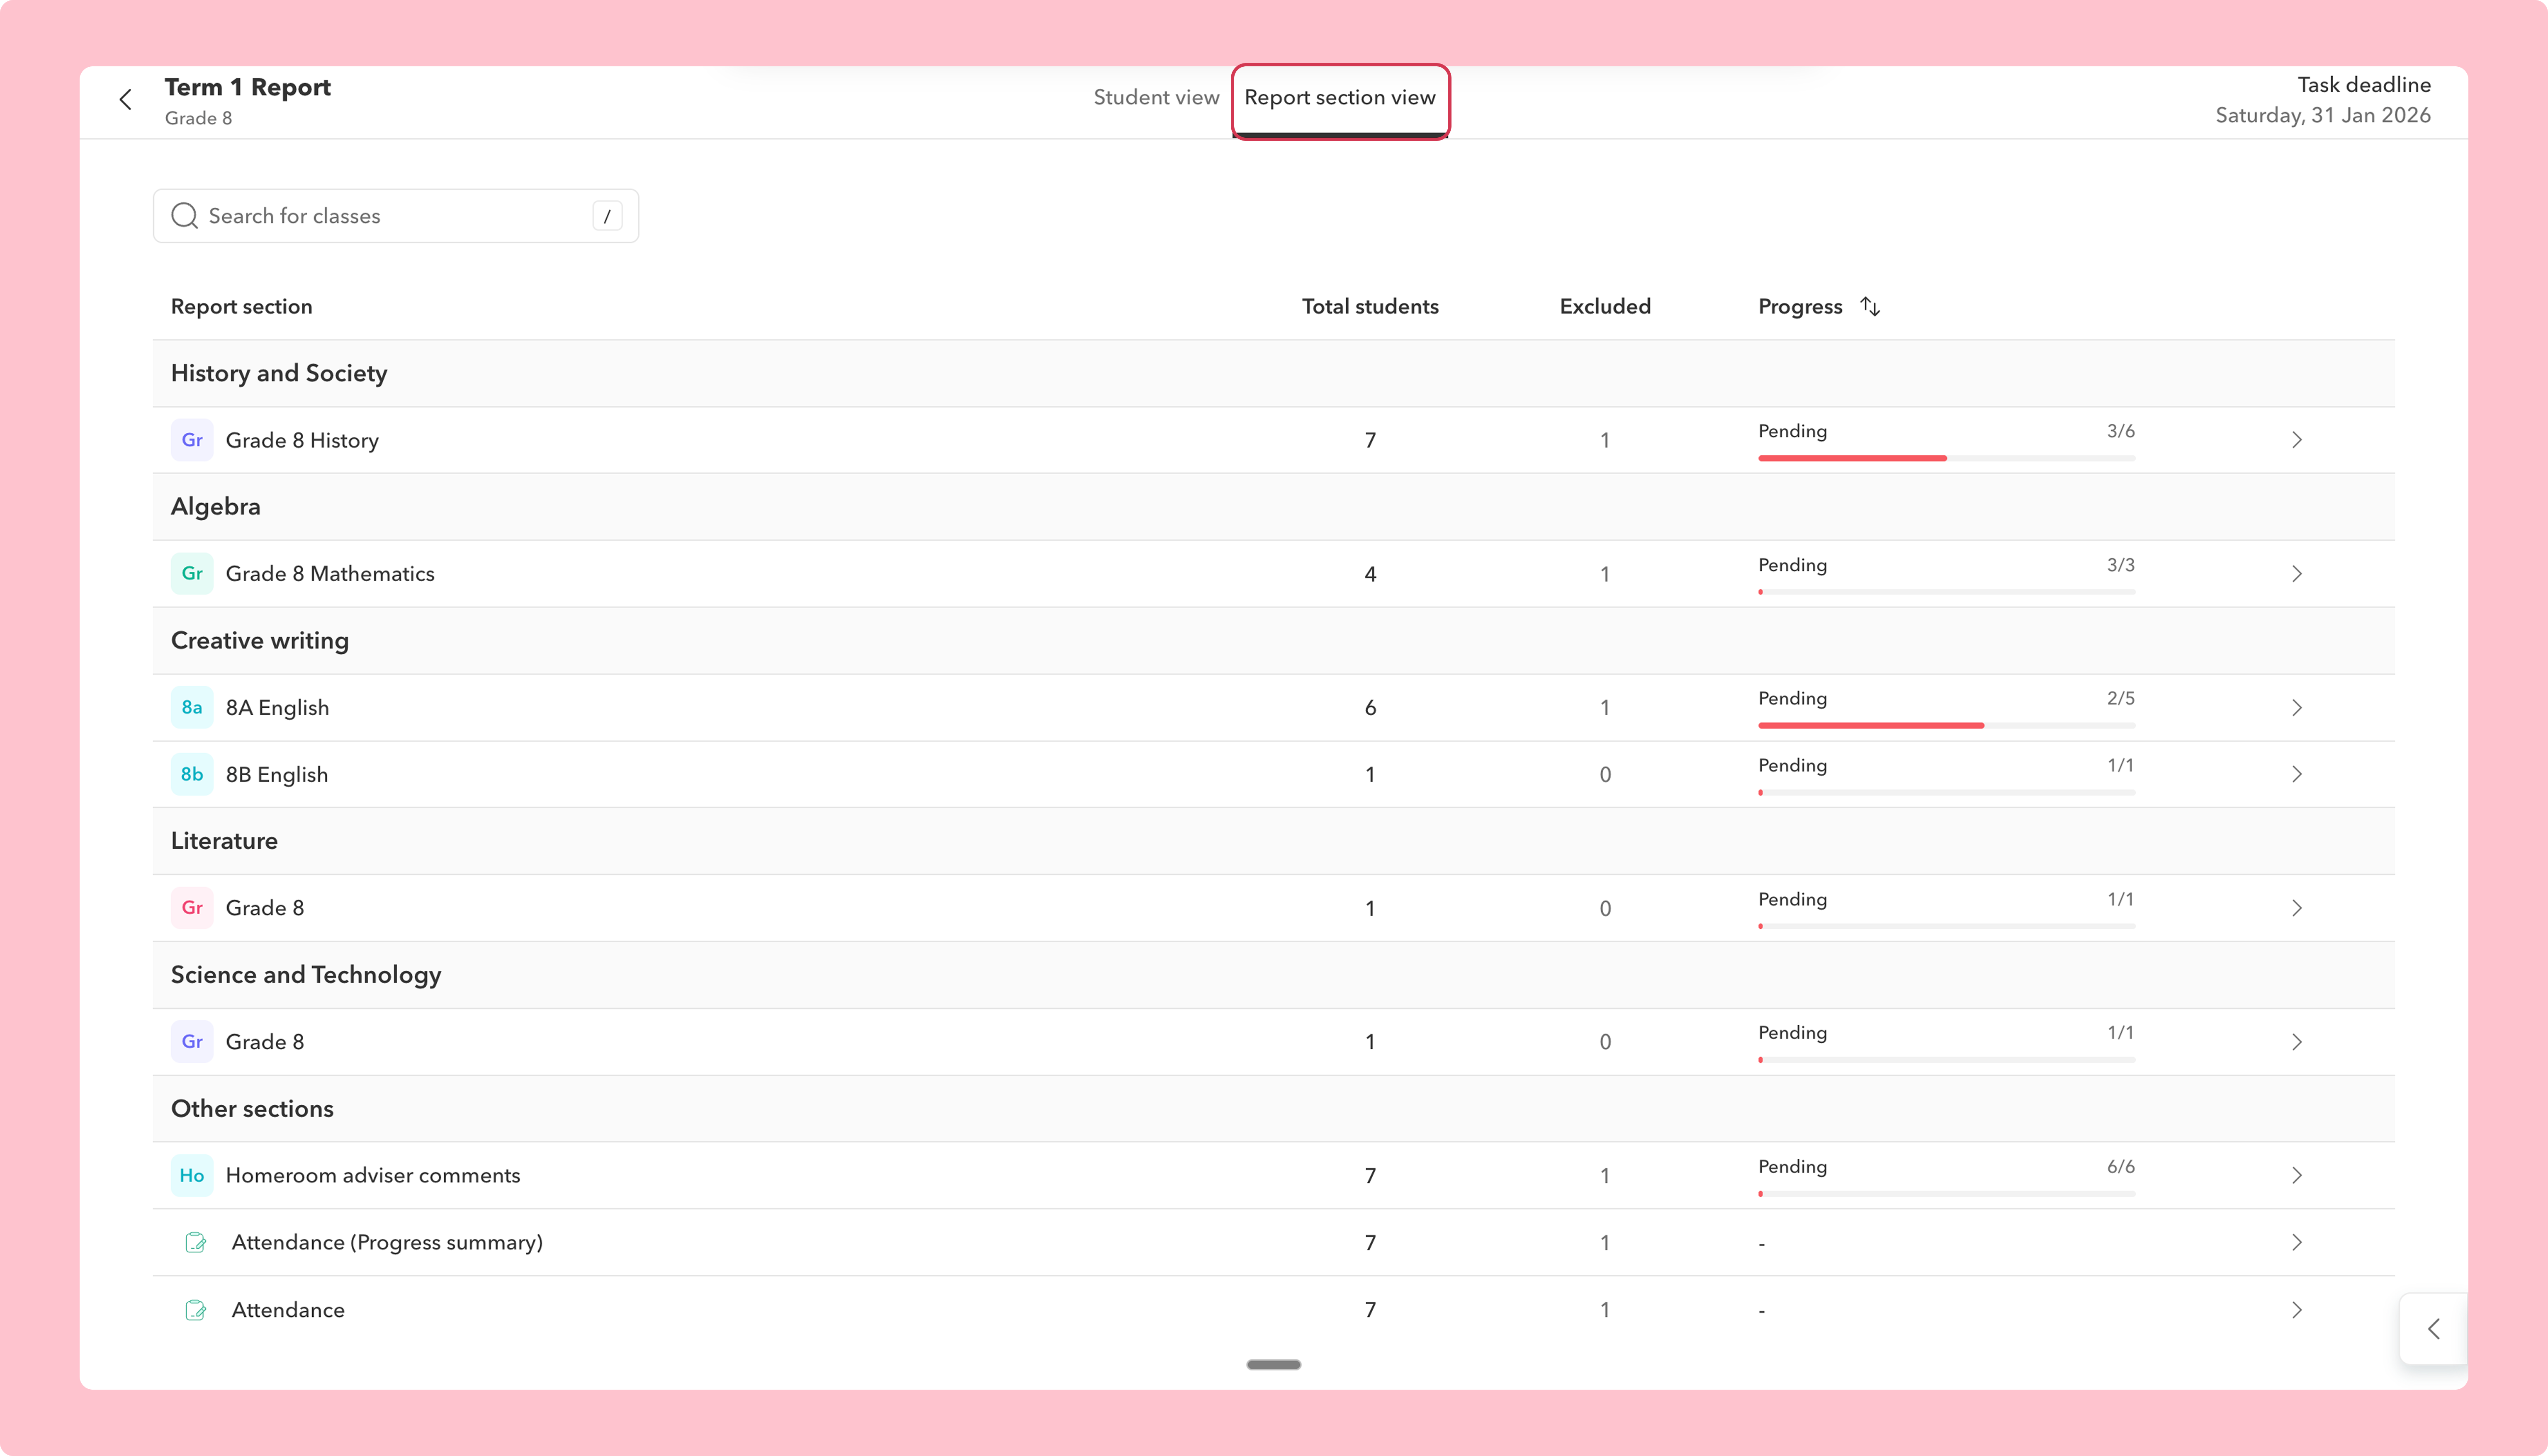Click the excluded value 0 for 8B English
The width and height of the screenshot is (2548, 1456).
tap(1605, 774)
